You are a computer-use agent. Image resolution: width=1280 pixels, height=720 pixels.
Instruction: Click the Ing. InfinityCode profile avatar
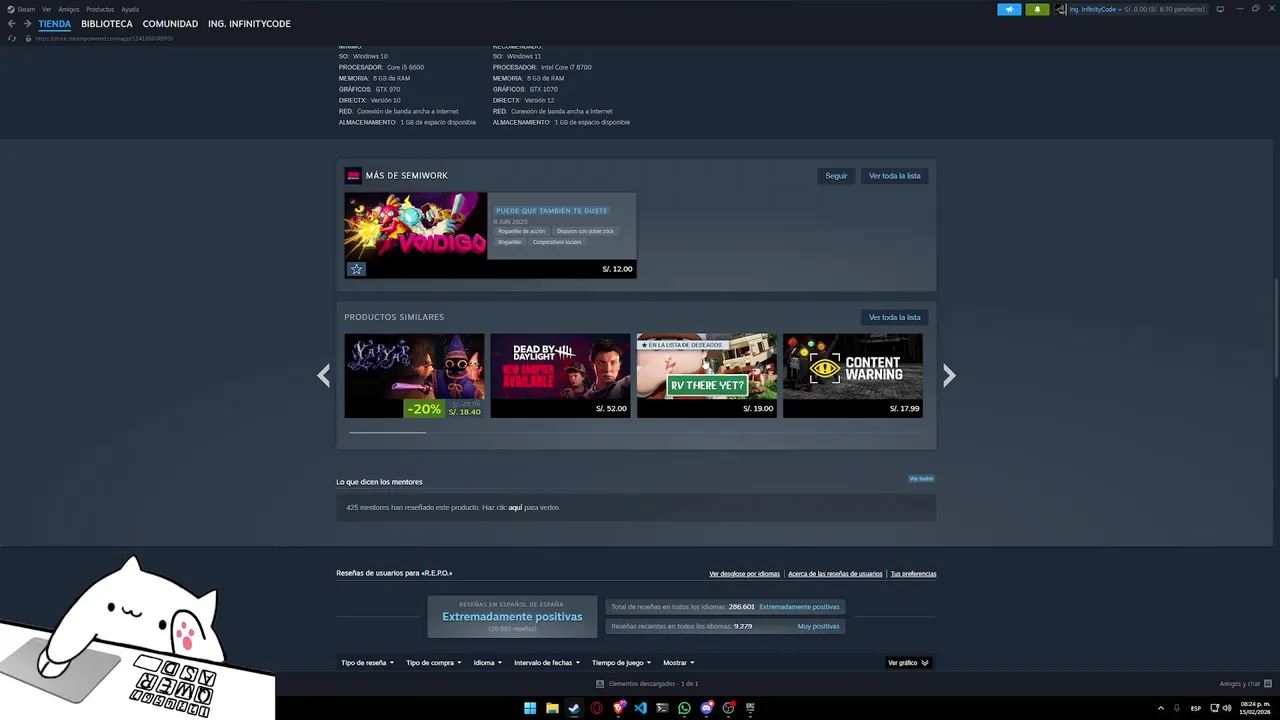[1060, 9]
